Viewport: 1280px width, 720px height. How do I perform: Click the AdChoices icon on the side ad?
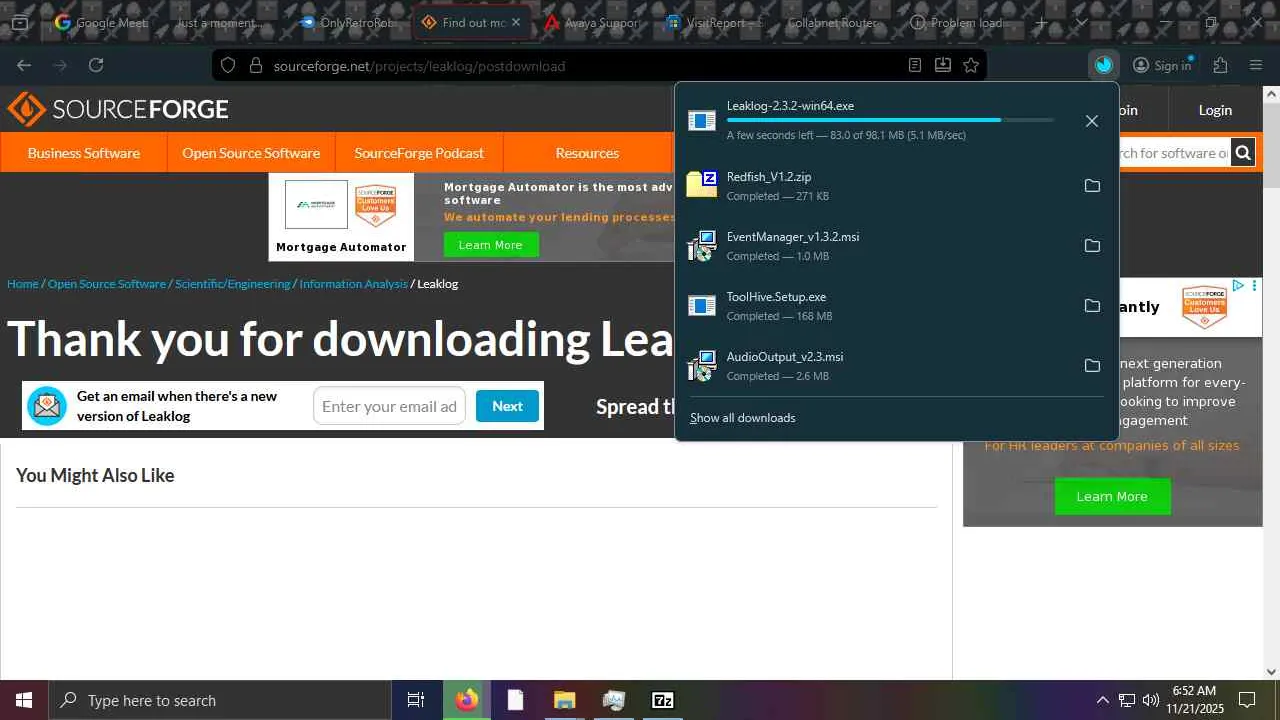pyautogui.click(x=1238, y=286)
